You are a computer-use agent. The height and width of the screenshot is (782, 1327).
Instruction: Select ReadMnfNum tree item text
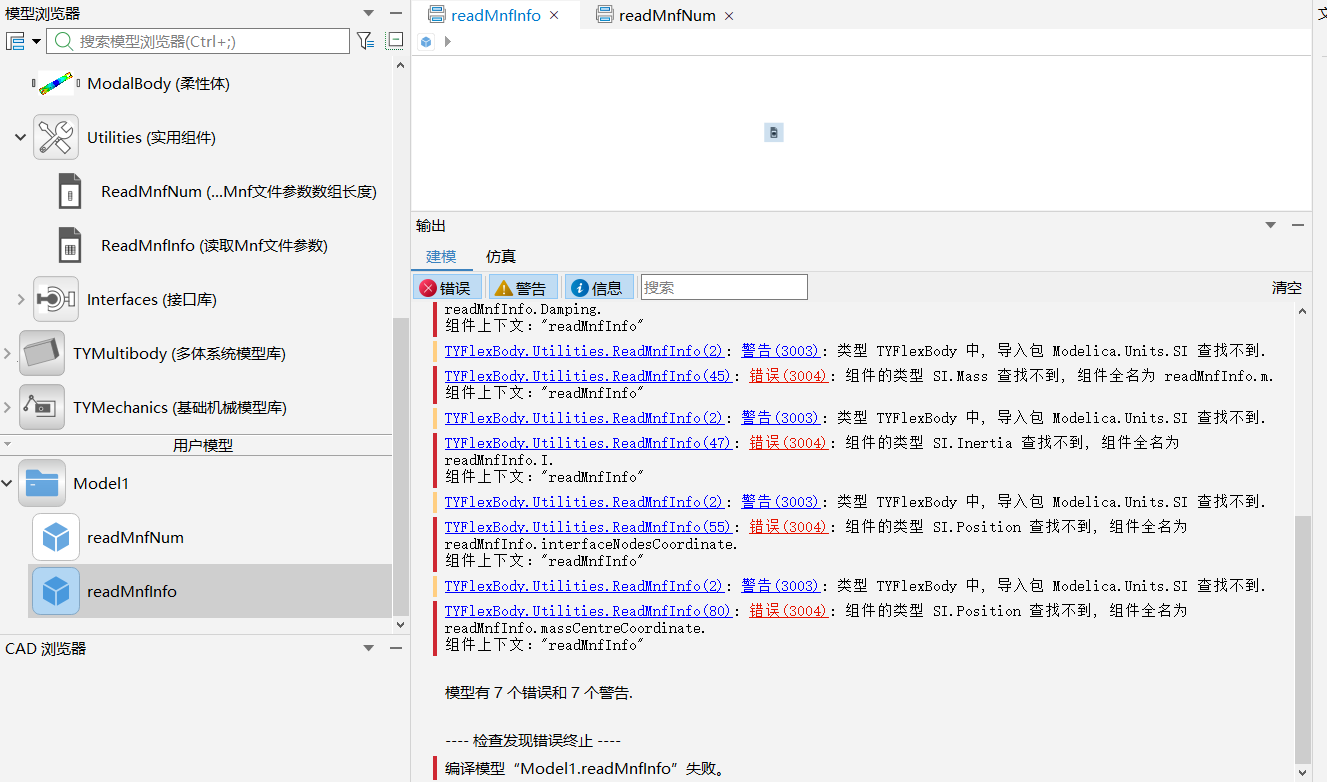pyautogui.click(x=239, y=192)
